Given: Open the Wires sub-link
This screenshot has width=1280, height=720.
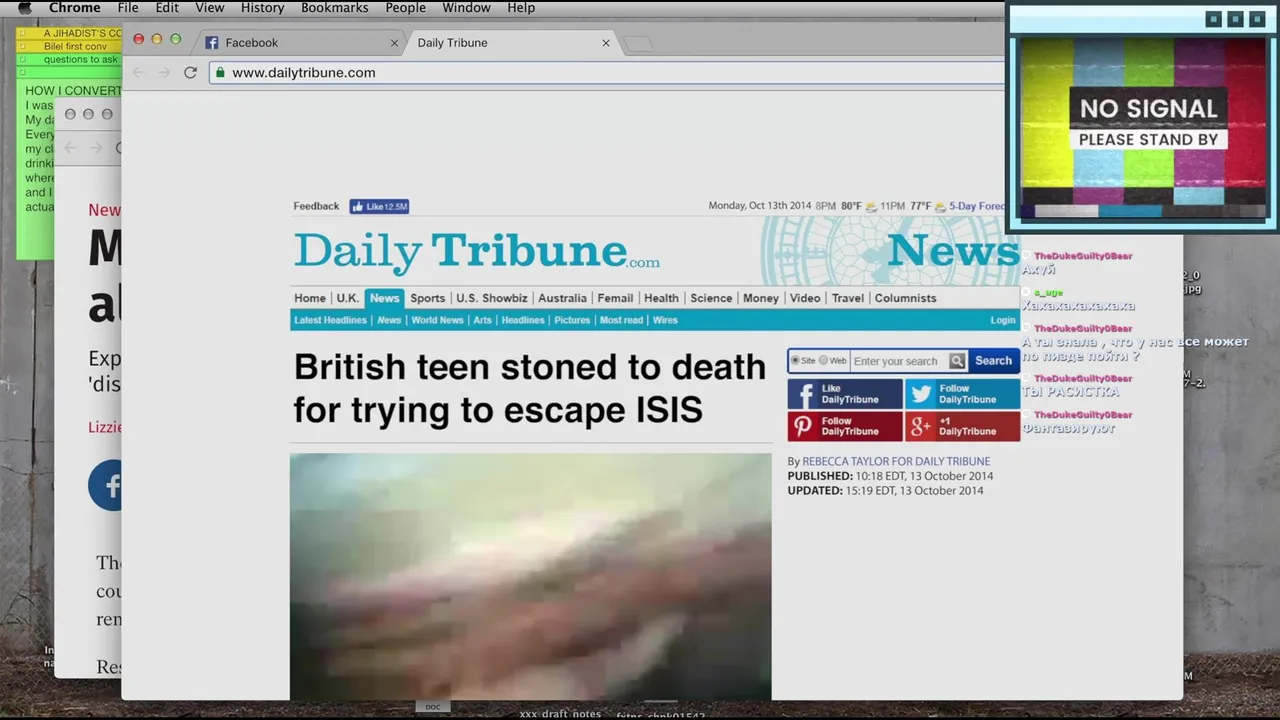Looking at the screenshot, I should click(665, 320).
